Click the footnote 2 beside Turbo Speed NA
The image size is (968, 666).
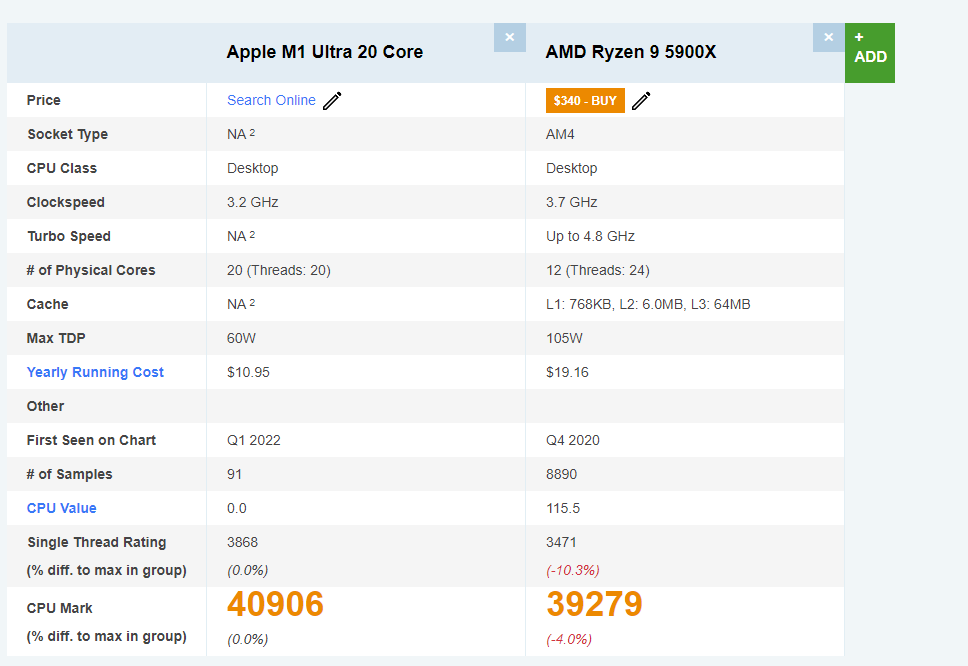coord(253,235)
